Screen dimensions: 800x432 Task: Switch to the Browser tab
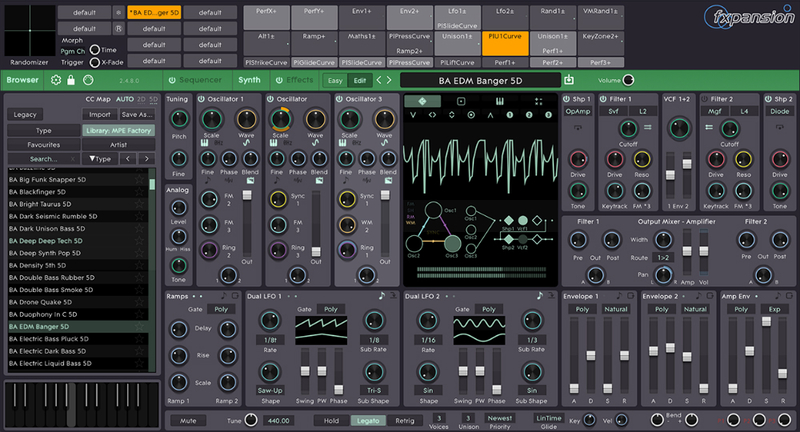click(x=22, y=80)
